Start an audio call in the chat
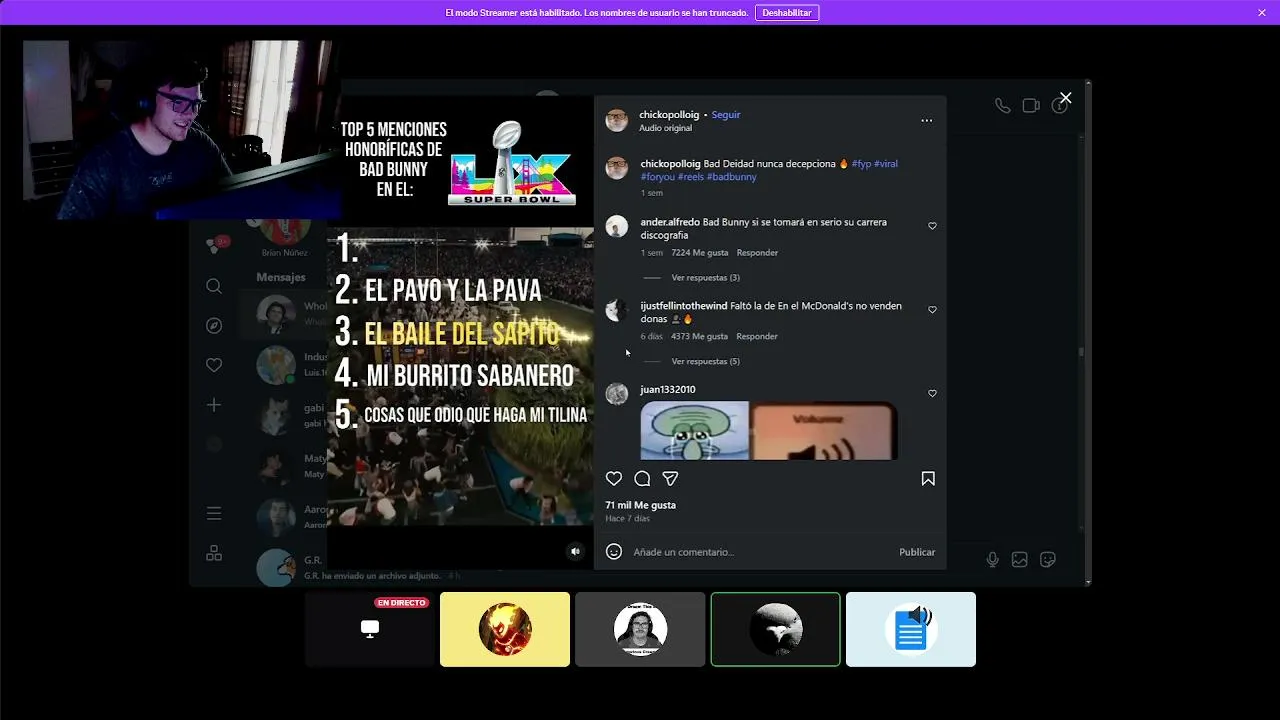Image resolution: width=1280 pixels, height=720 pixels. point(1002,106)
